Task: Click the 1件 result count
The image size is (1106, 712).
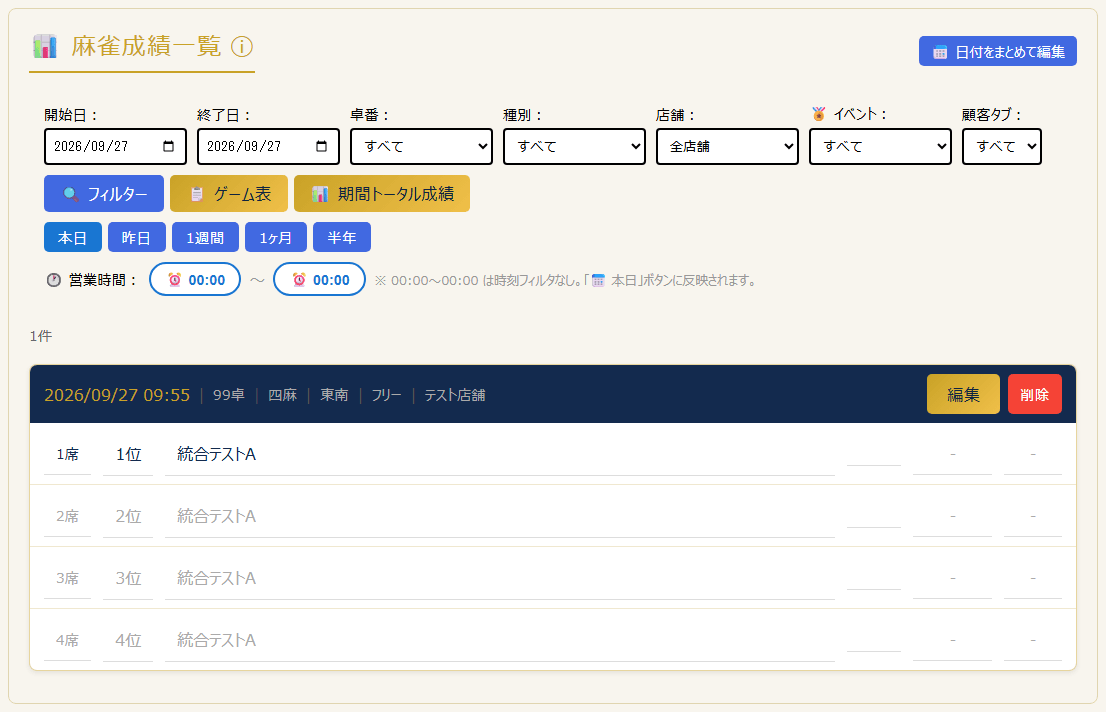Action: click(x=41, y=336)
